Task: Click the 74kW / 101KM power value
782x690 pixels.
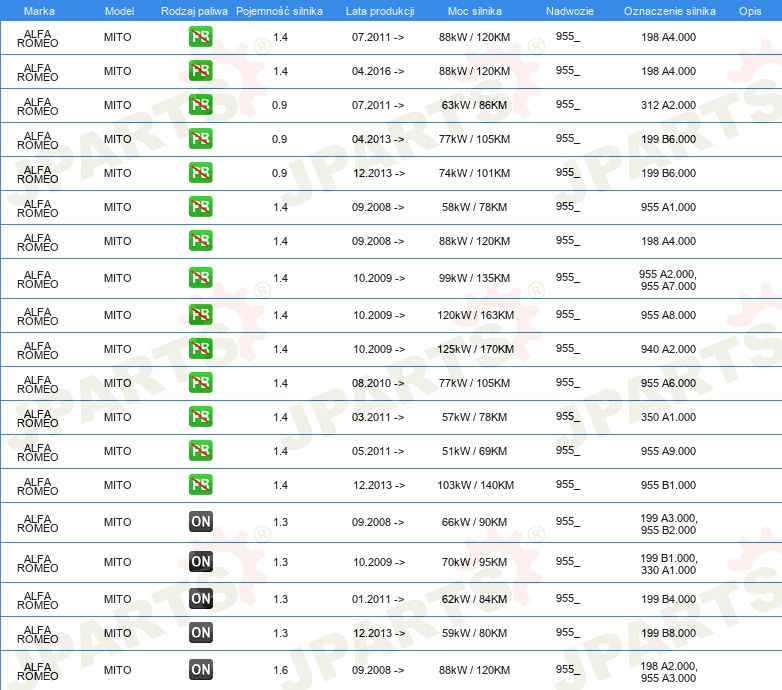Action: 474,173
